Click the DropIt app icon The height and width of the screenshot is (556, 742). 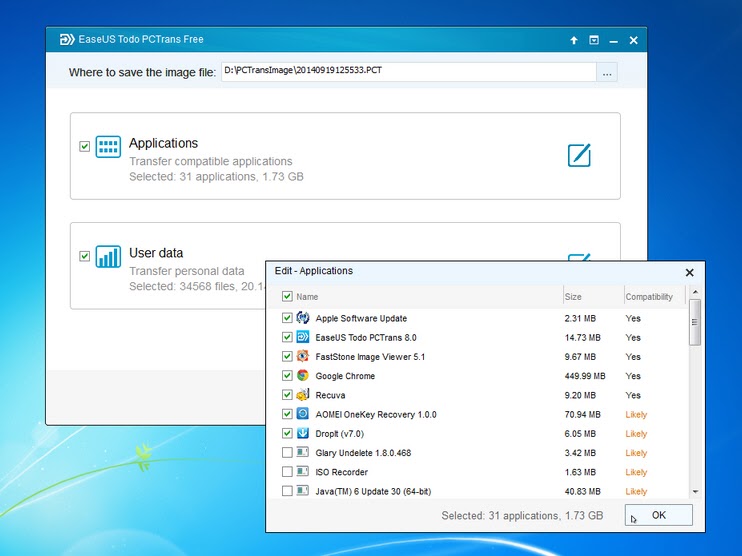click(x=303, y=433)
